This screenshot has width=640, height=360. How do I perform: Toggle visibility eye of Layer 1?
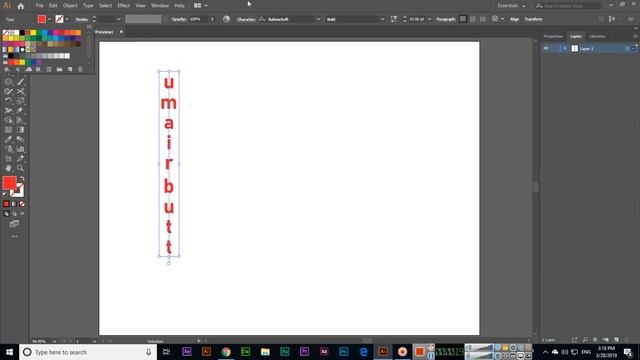(546, 49)
